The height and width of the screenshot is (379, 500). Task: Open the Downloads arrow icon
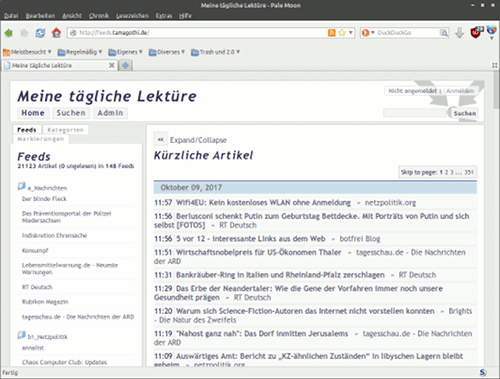coord(460,33)
